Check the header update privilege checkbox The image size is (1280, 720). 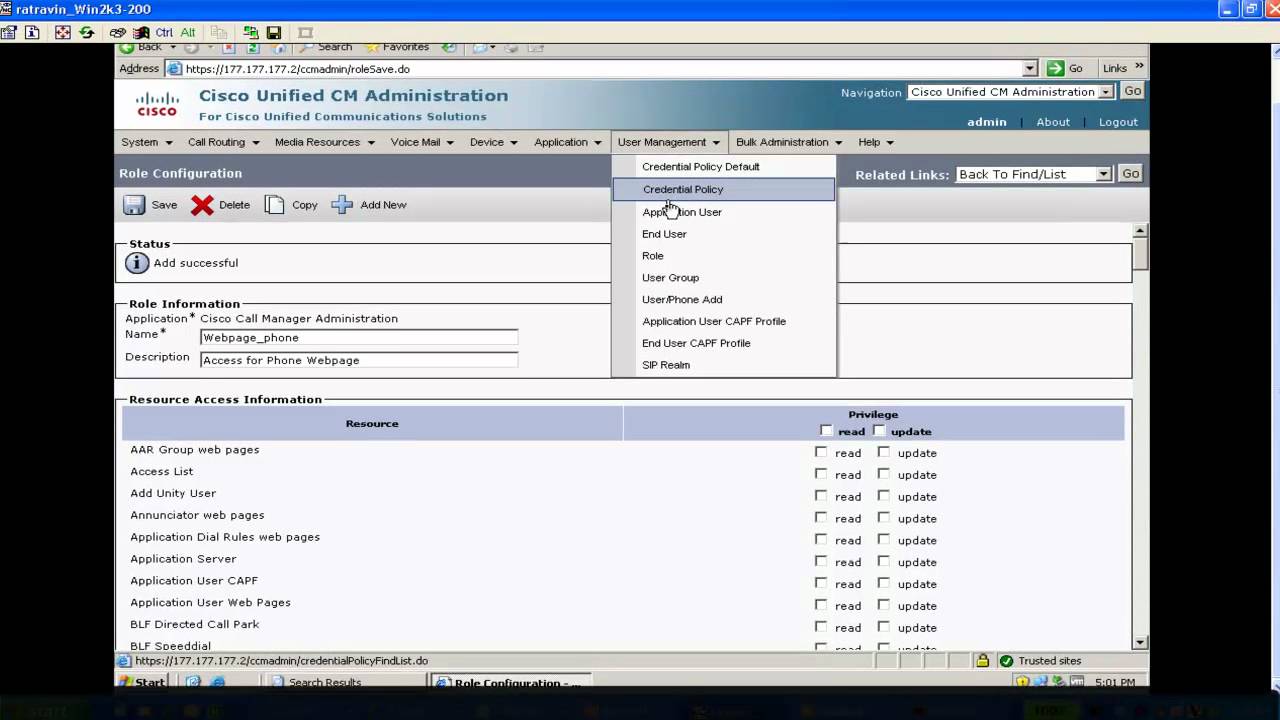[879, 431]
